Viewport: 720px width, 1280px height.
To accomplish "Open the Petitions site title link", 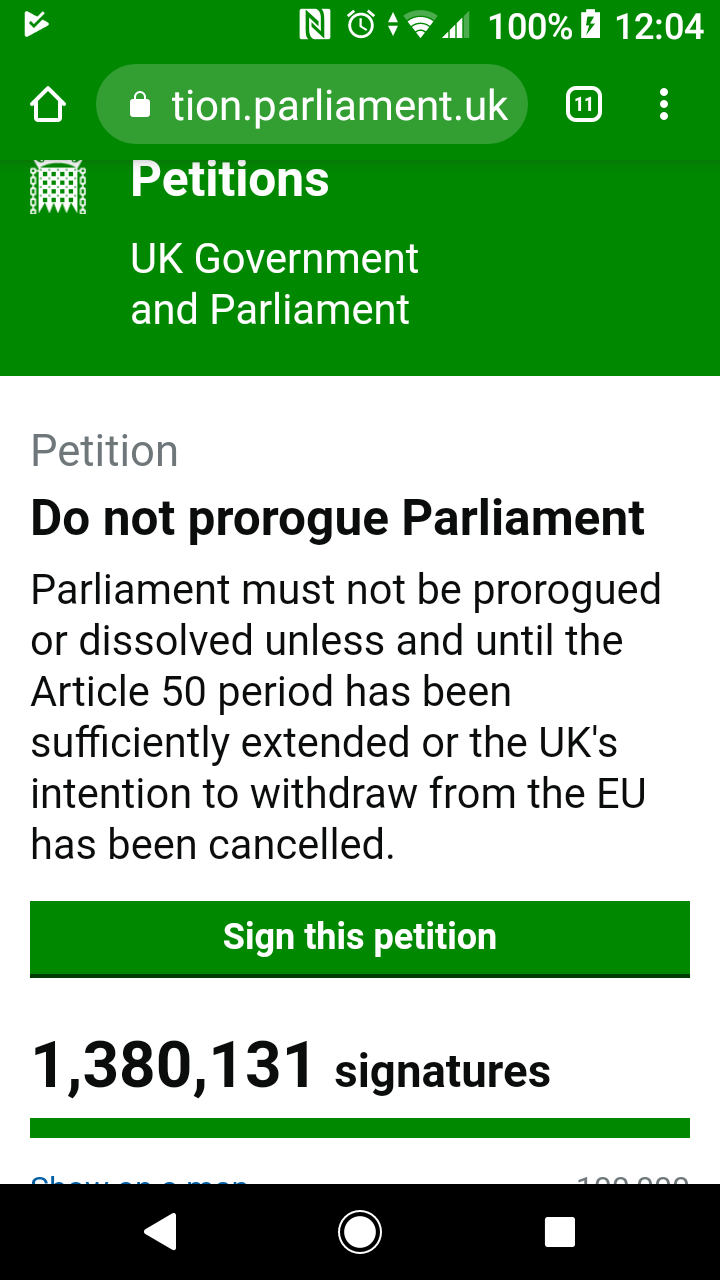I will point(230,180).
